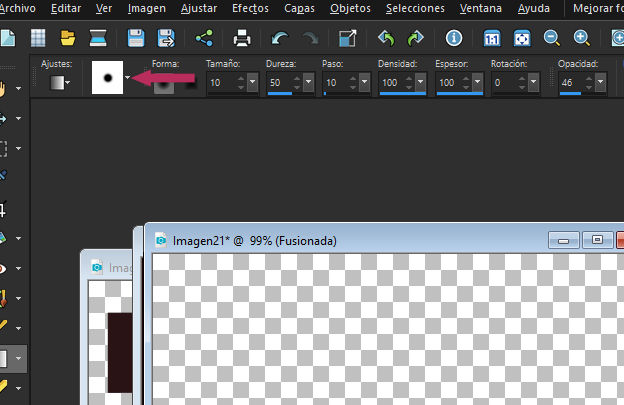Open the Dureza value dropdown

(308, 82)
